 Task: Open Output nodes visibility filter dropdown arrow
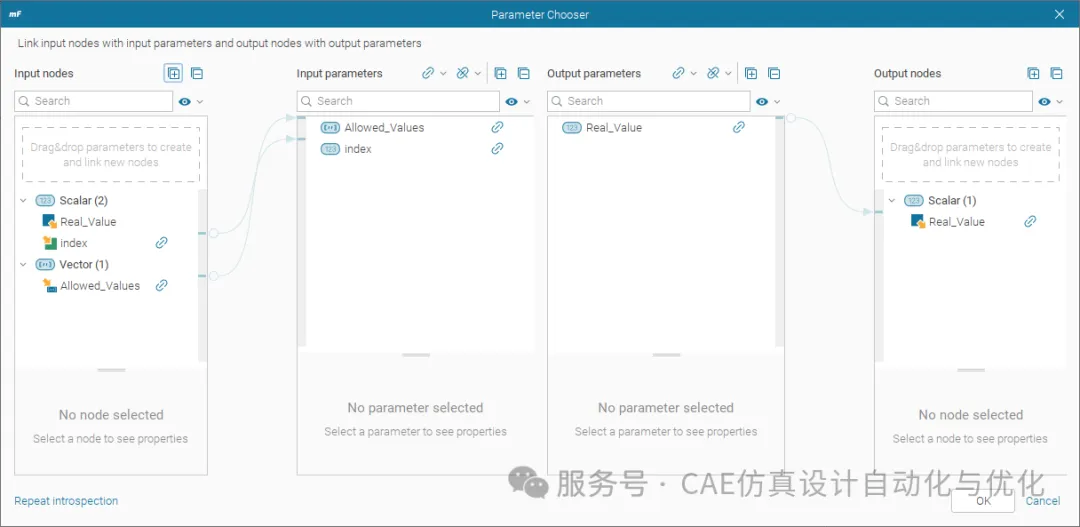pyautogui.click(x=1061, y=101)
